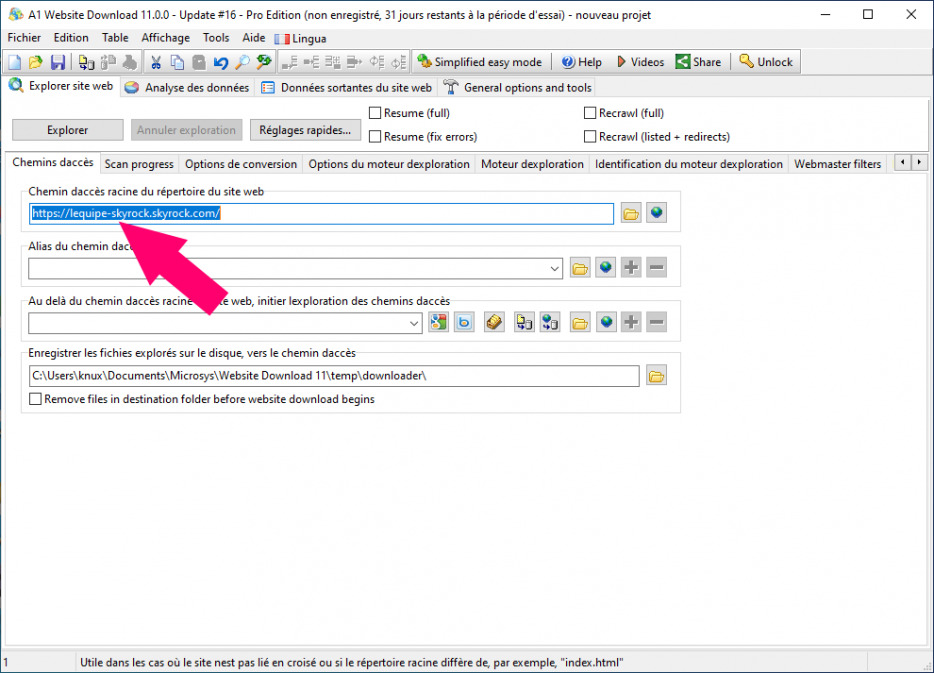
Task: Browse for the download destination folder
Action: pos(656,376)
